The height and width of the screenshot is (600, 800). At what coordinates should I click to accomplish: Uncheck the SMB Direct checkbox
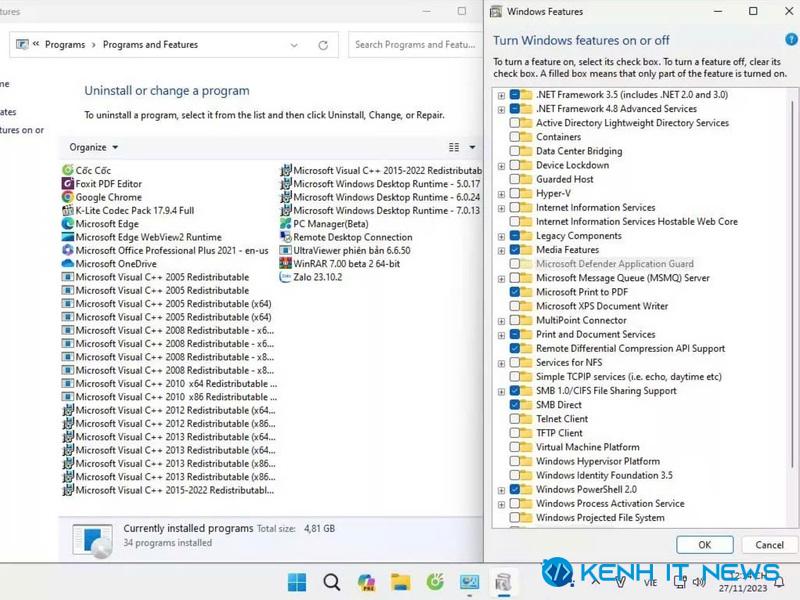(x=515, y=405)
